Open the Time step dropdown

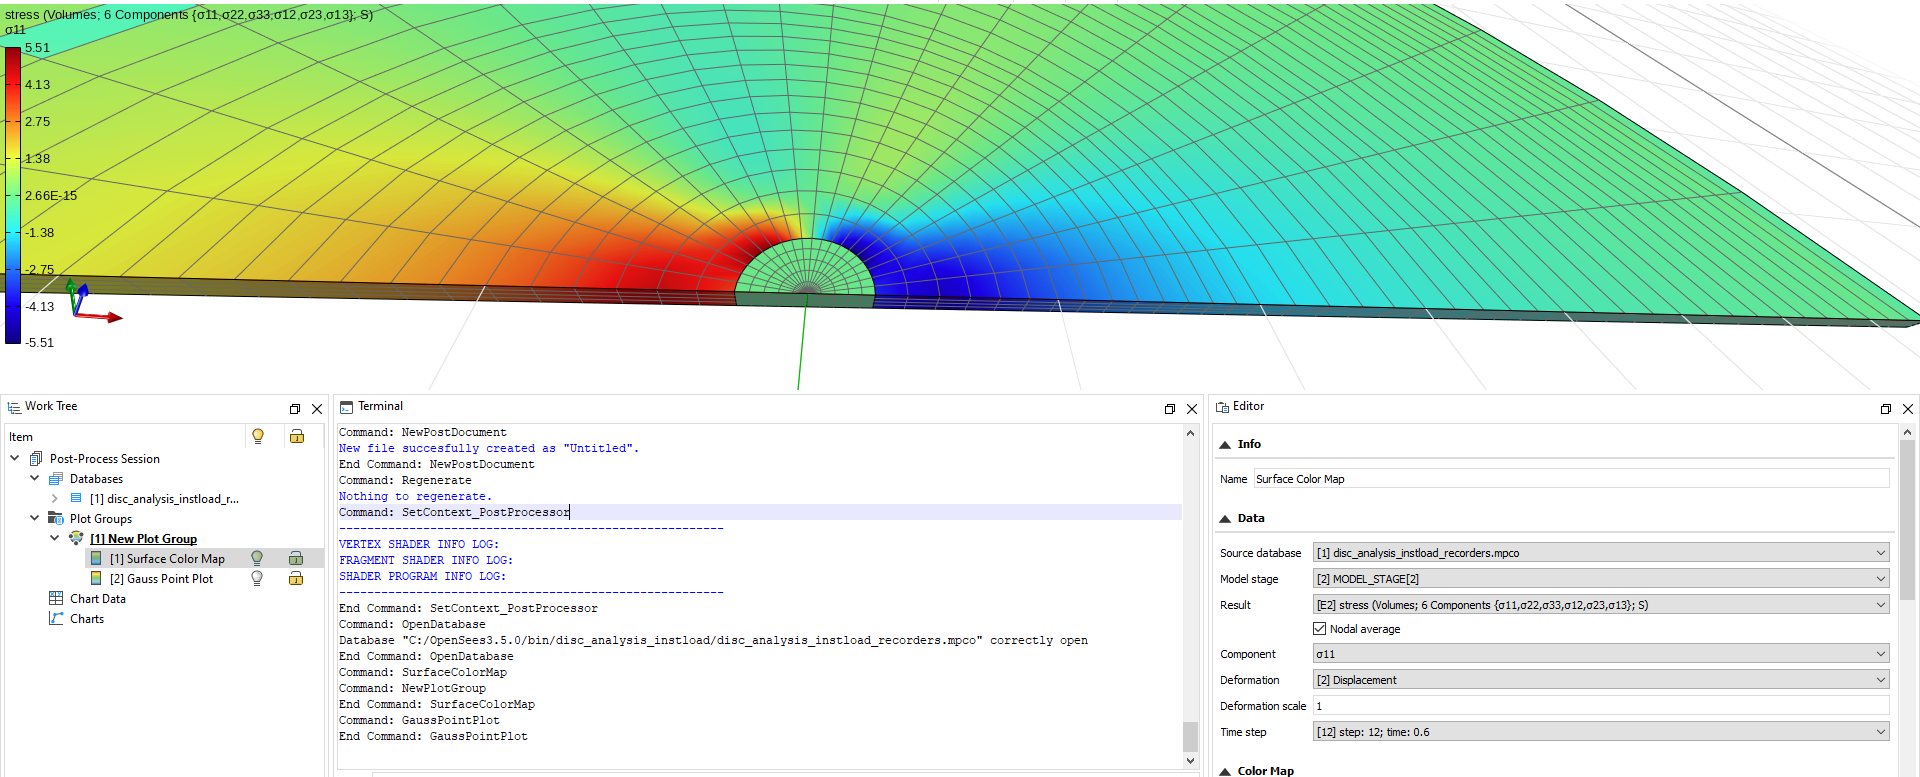(x=1601, y=732)
